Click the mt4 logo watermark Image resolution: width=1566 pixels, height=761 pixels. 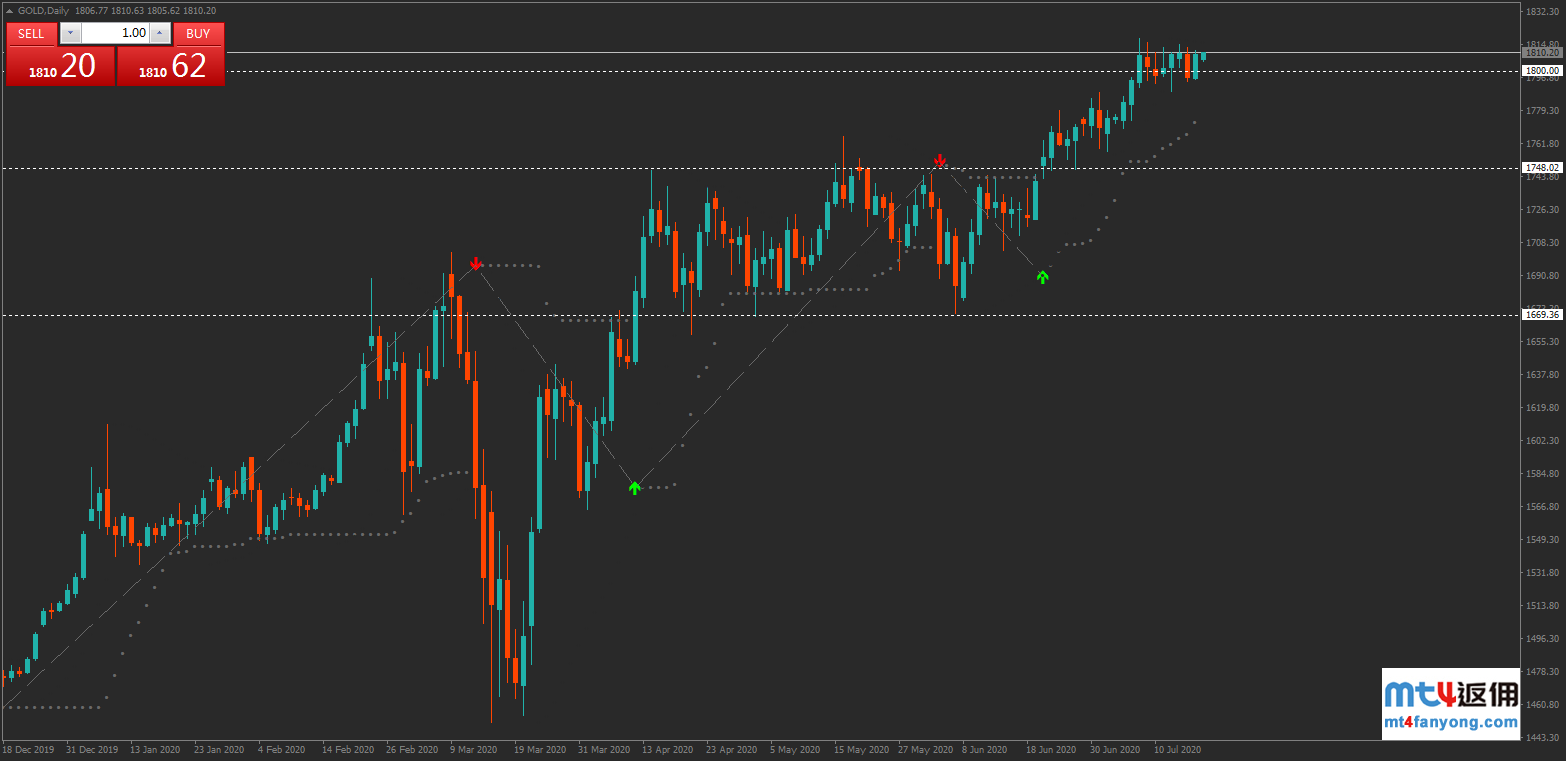(x=1450, y=695)
